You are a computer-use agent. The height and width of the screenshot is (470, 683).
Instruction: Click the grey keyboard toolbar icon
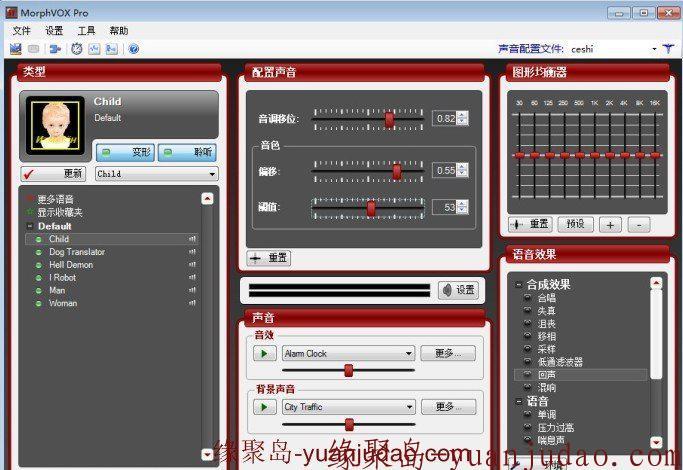tap(34, 49)
